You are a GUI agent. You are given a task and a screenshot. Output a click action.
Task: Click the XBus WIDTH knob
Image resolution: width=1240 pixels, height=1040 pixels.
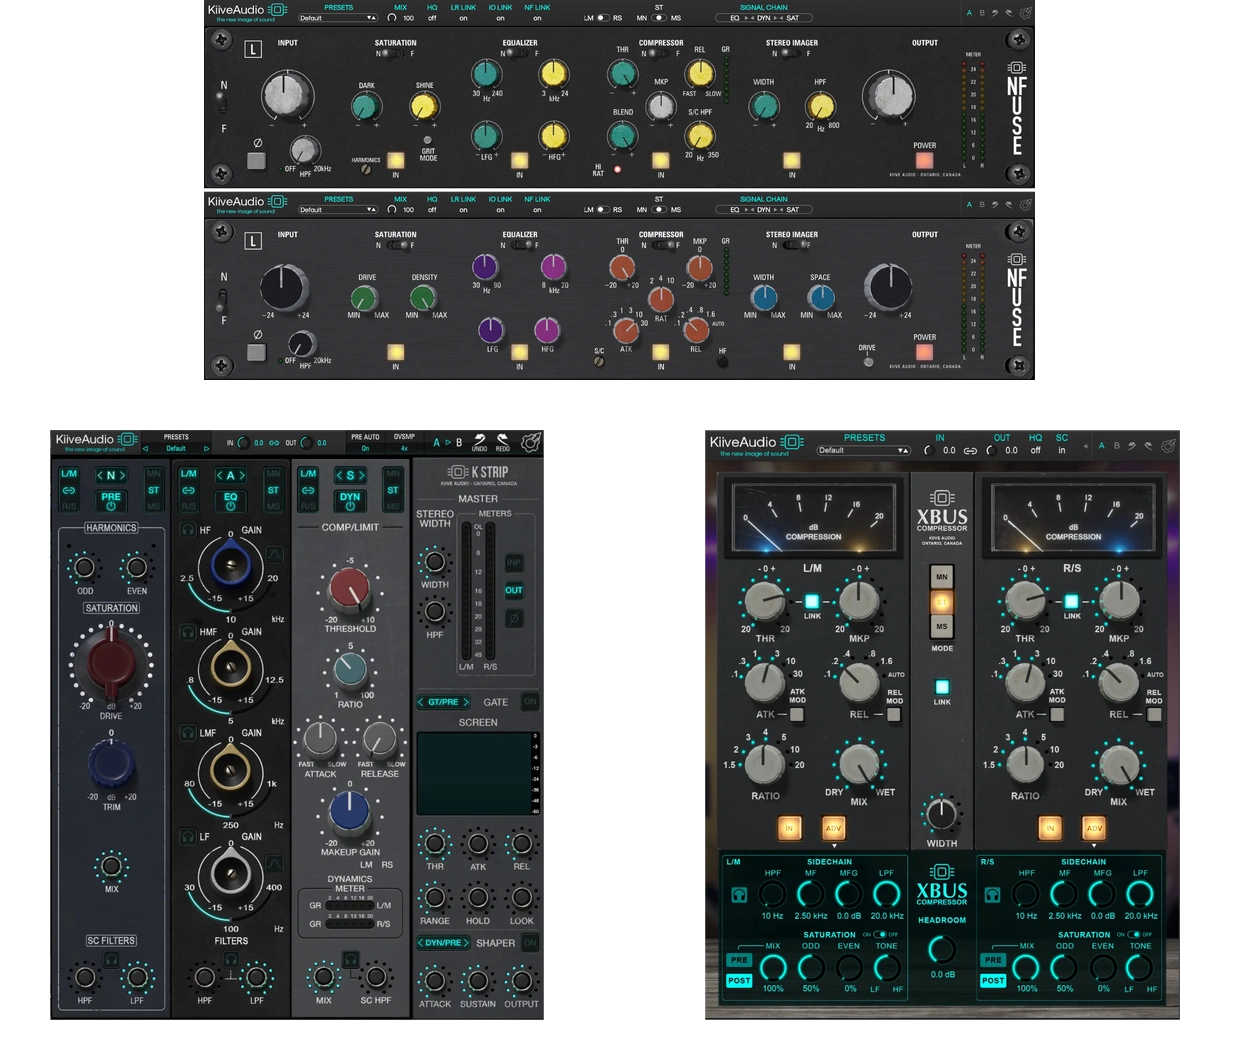[941, 814]
